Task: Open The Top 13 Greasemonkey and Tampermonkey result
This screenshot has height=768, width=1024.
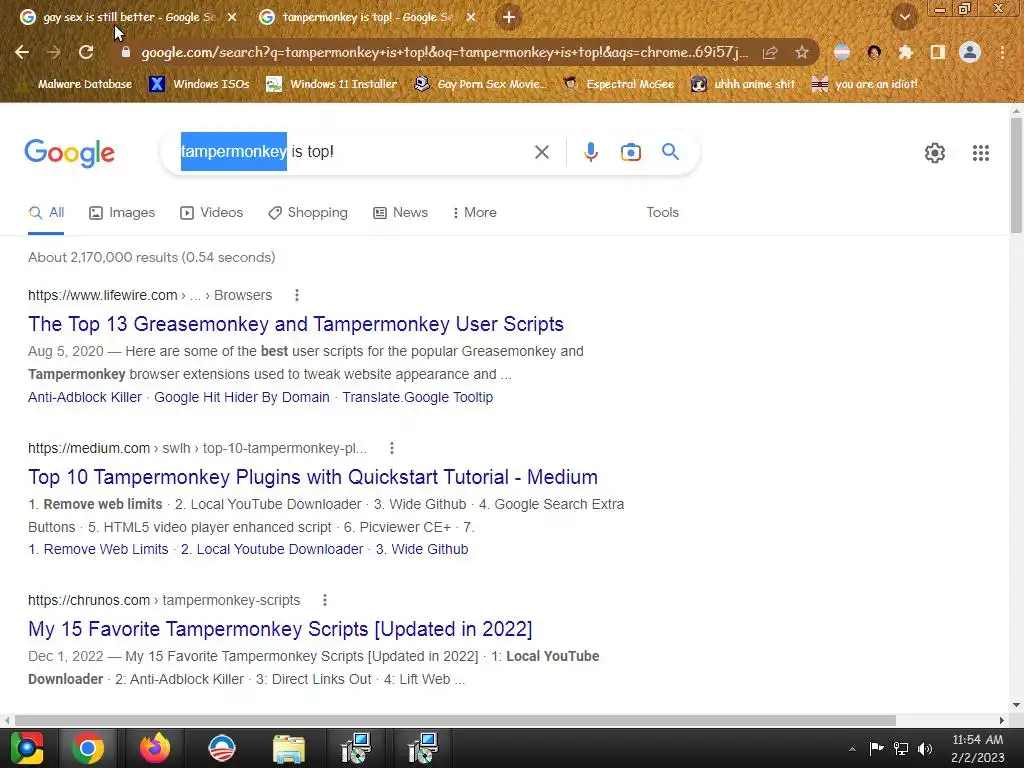Action: click(296, 324)
